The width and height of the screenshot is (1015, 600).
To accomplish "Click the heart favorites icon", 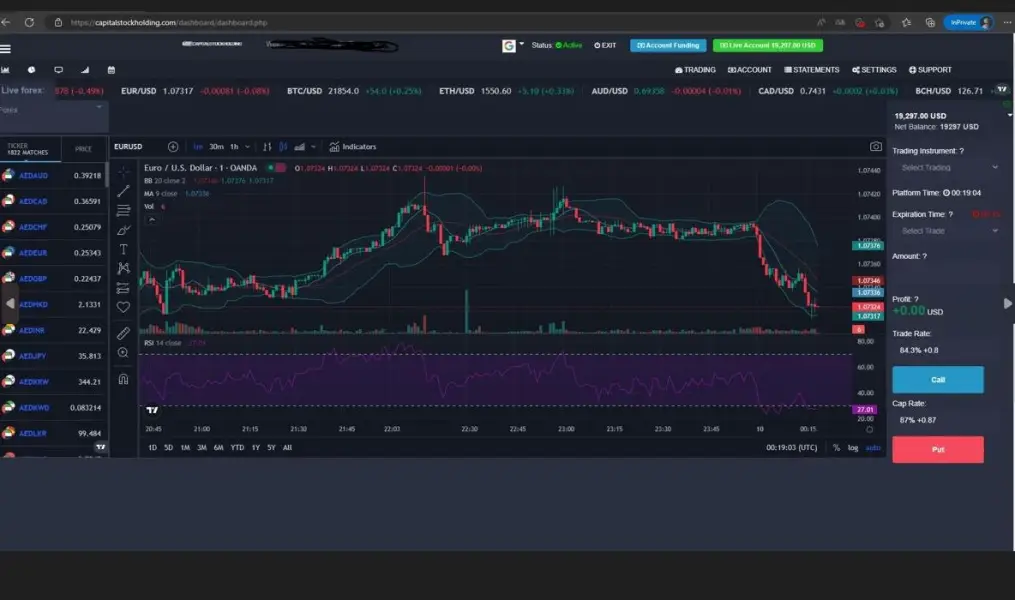I will 124,307.
